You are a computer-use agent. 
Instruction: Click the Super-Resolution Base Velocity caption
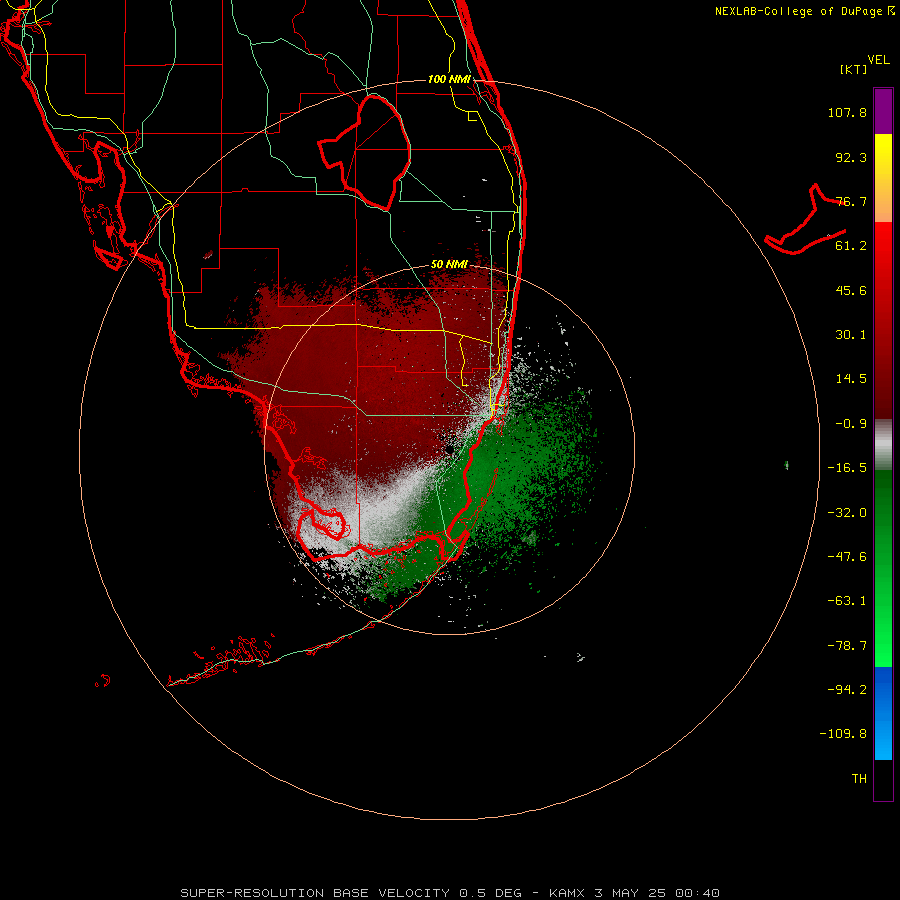(x=450, y=893)
